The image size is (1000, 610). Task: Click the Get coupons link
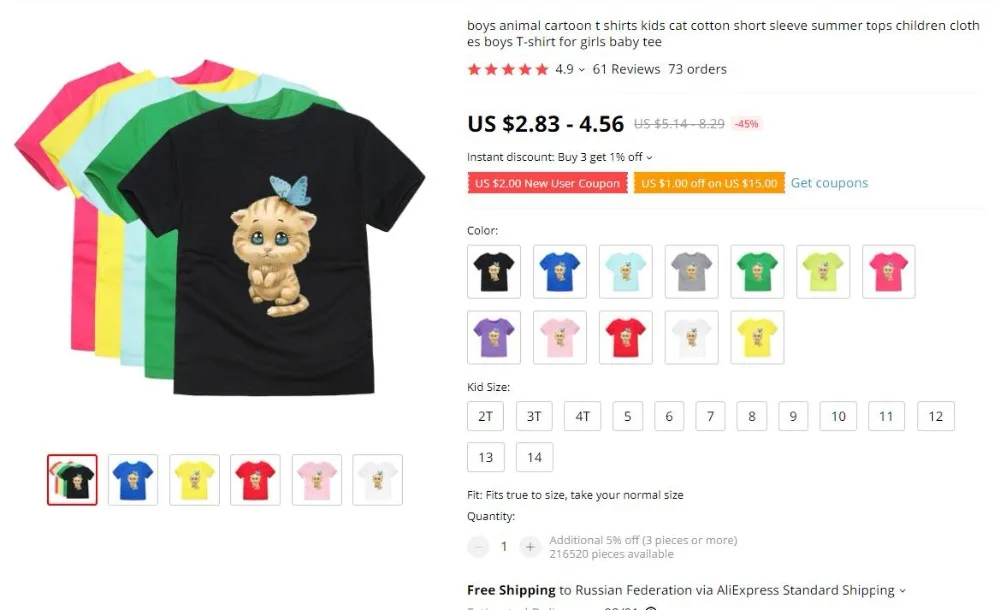click(x=829, y=183)
